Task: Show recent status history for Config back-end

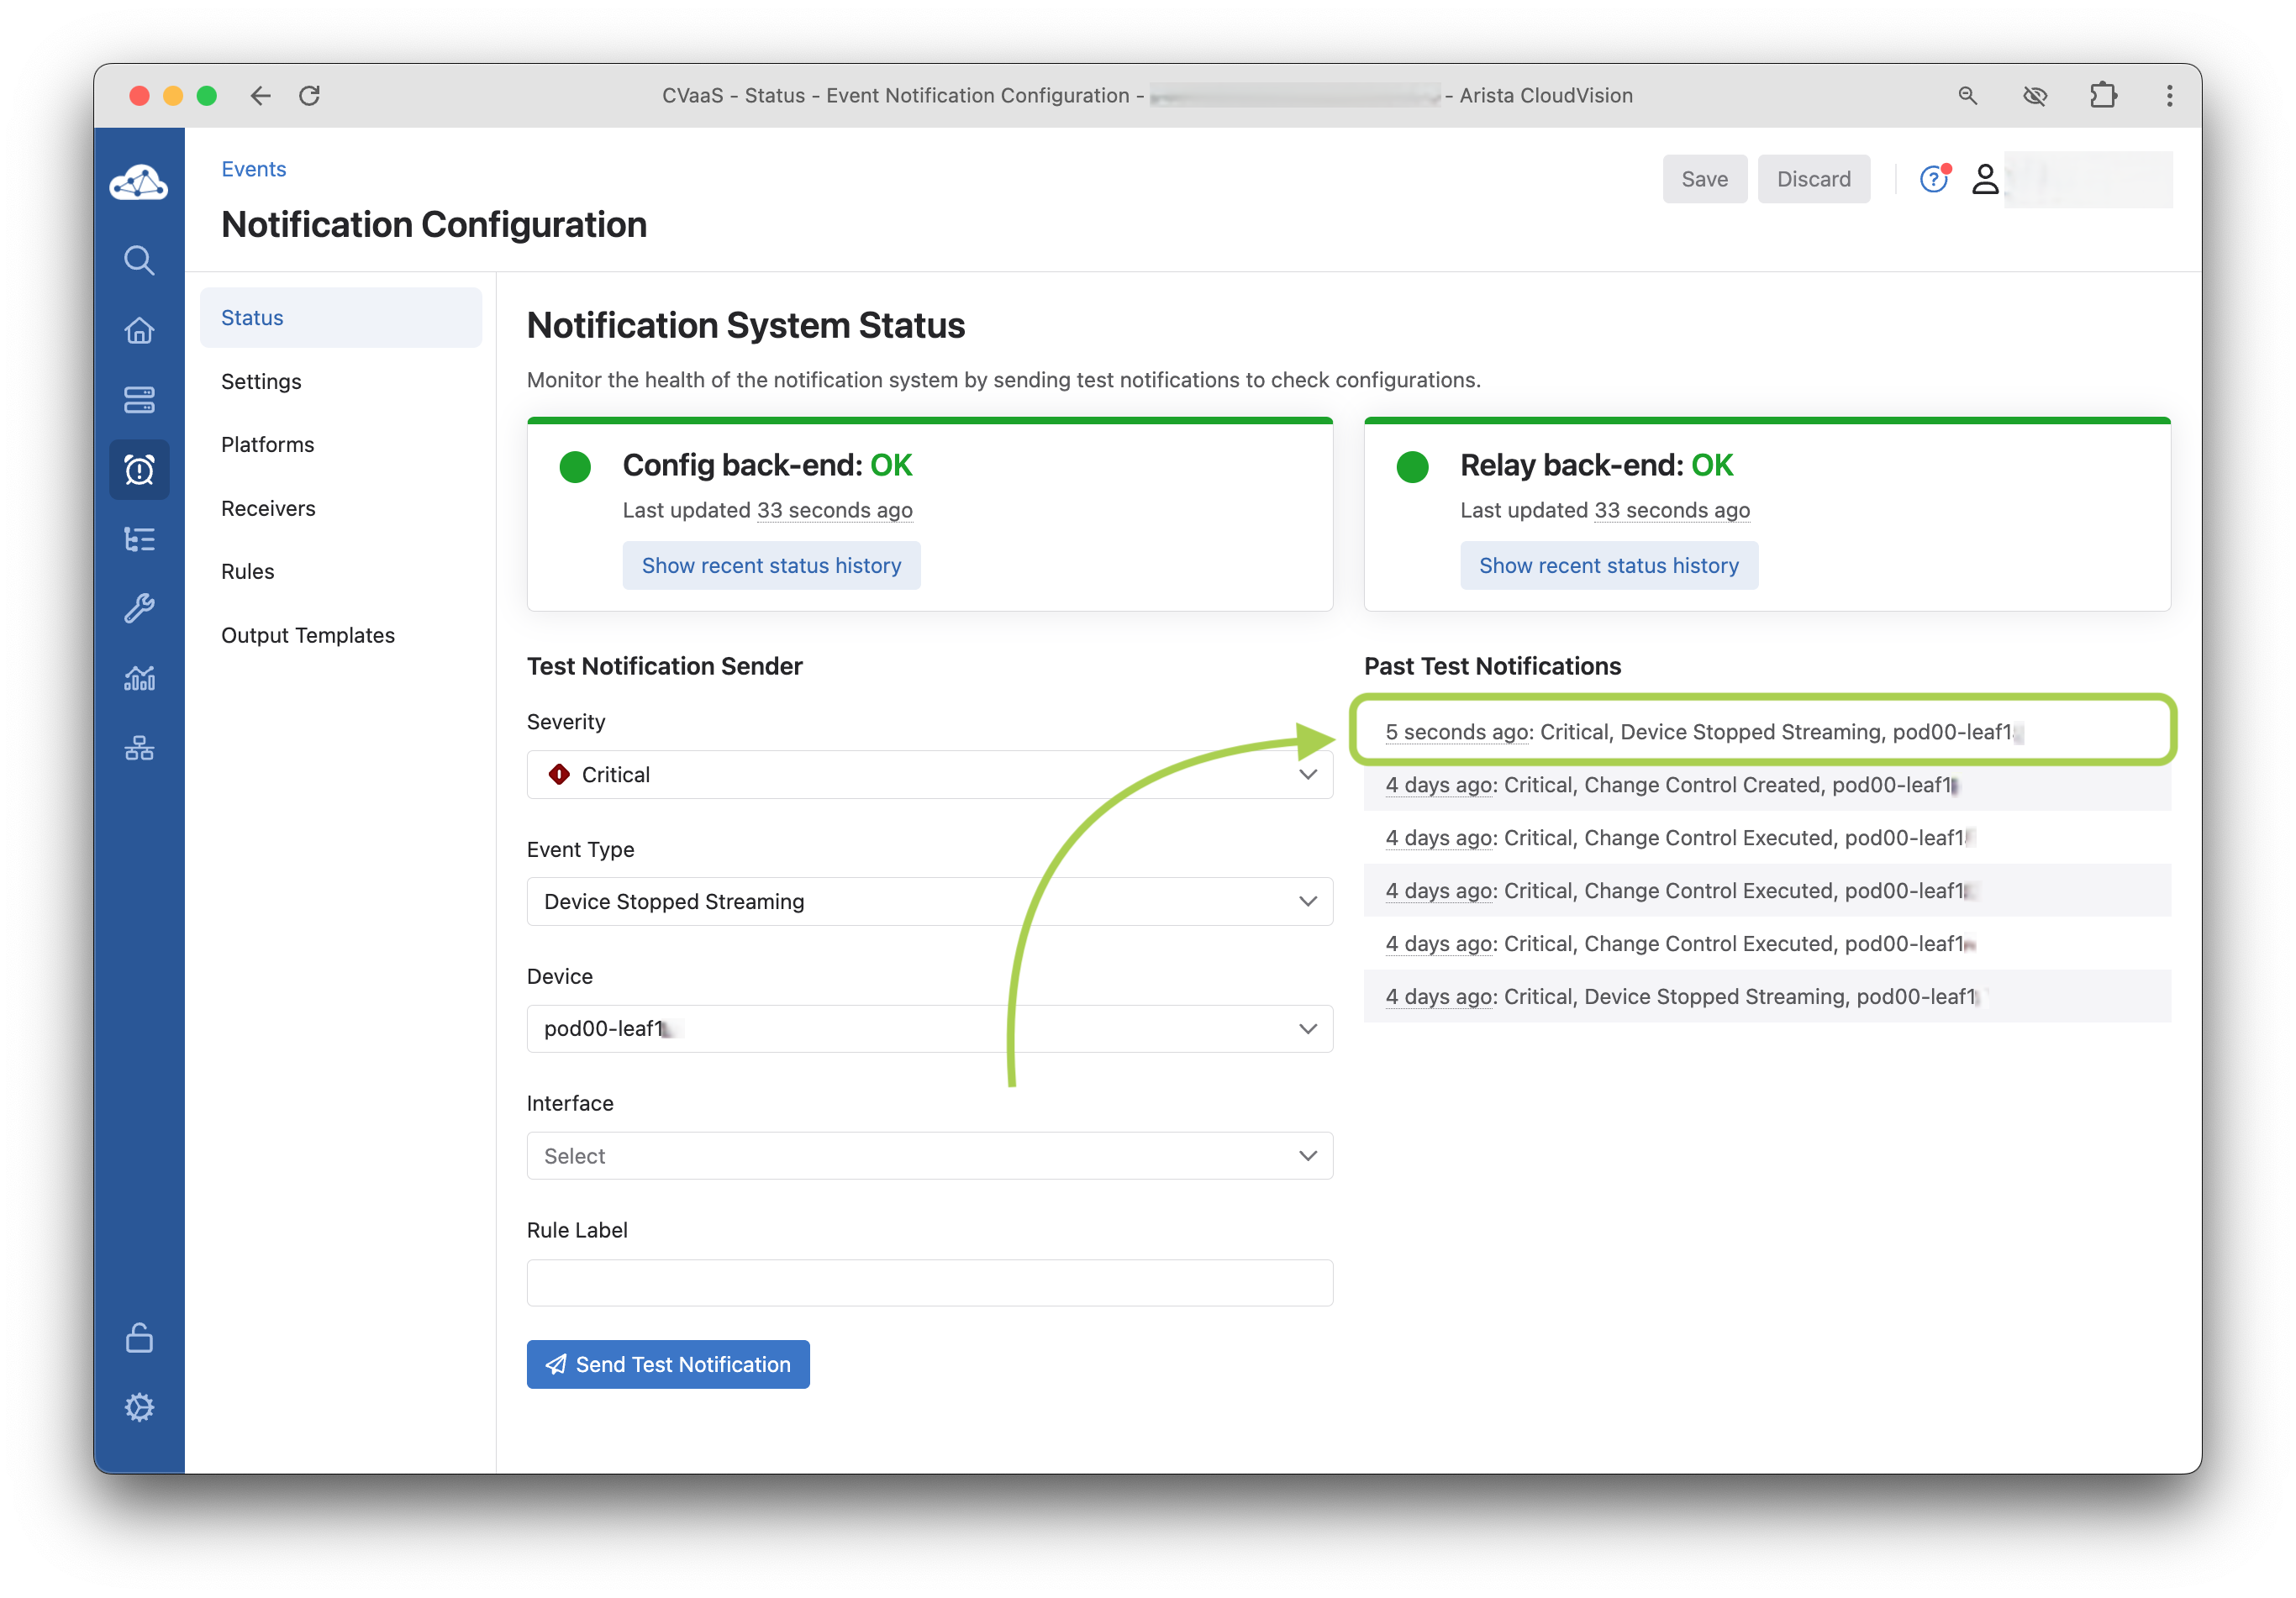Action: pyautogui.click(x=771, y=566)
